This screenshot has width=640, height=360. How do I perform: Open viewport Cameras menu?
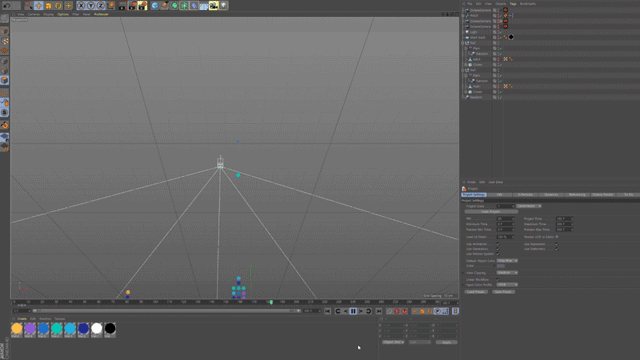point(33,14)
